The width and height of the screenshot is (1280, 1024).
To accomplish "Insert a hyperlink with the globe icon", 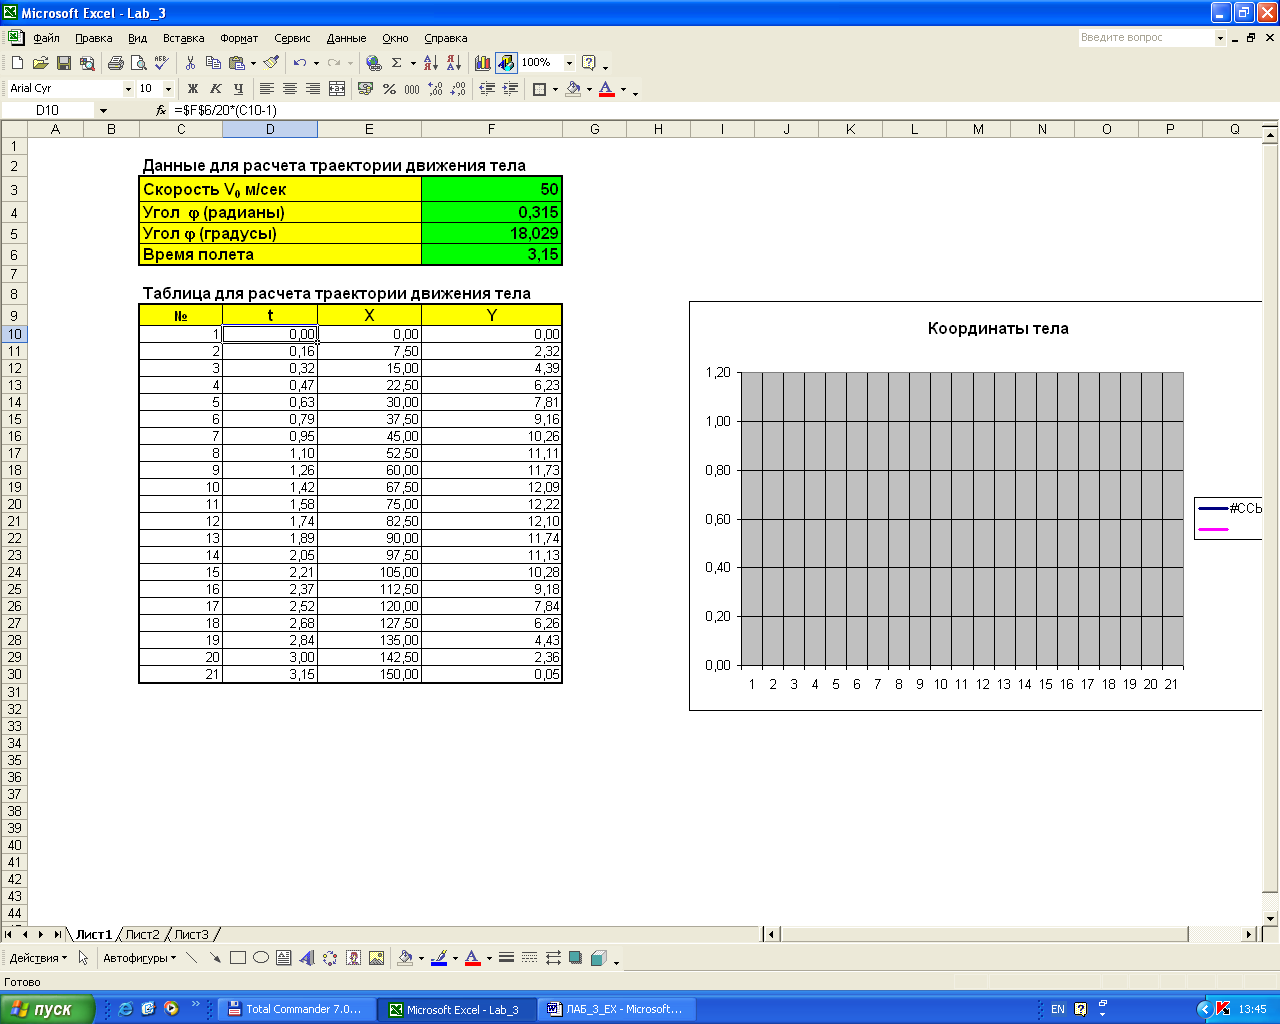I will (x=373, y=63).
